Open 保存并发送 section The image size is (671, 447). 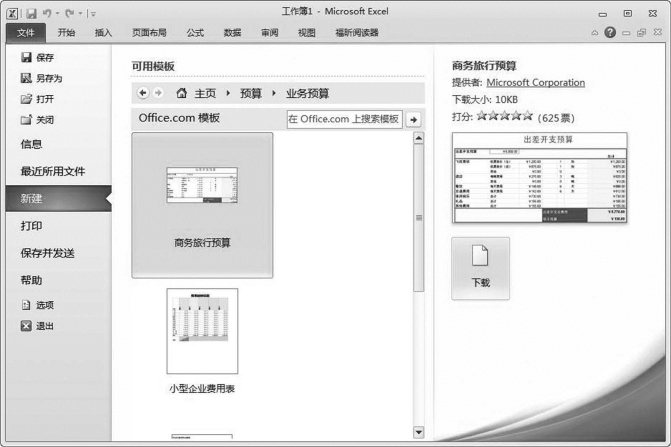tap(48, 253)
